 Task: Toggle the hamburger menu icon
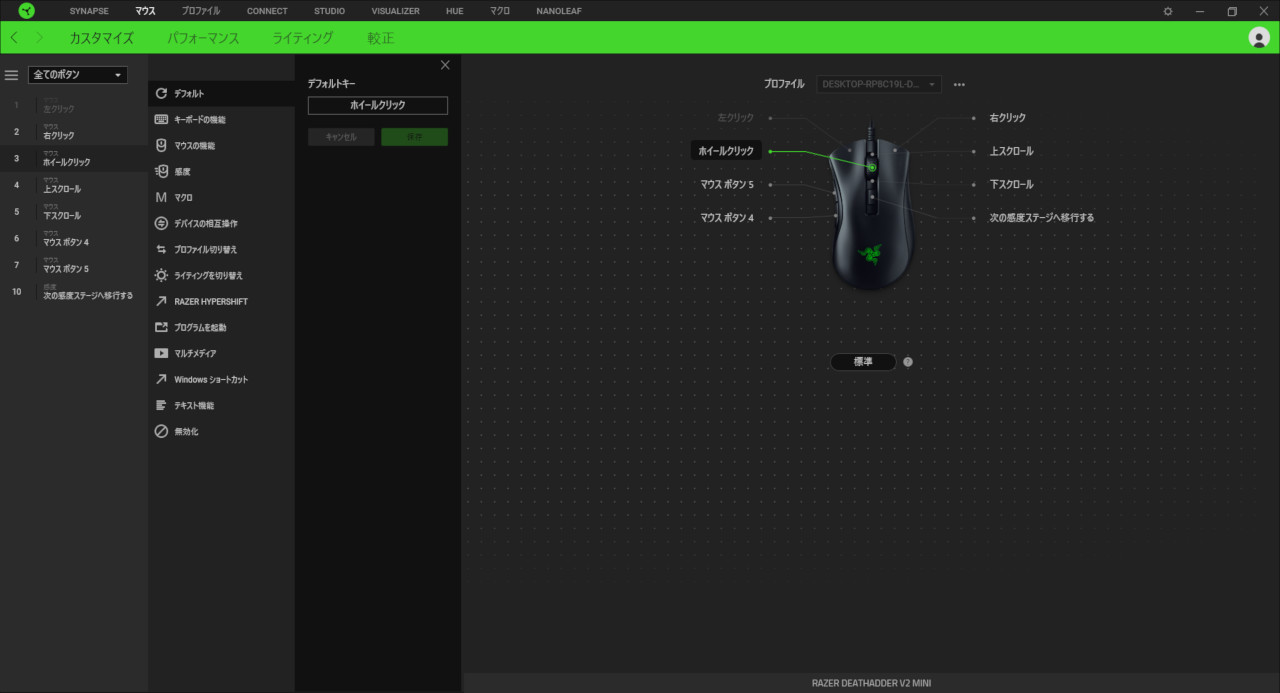12,75
